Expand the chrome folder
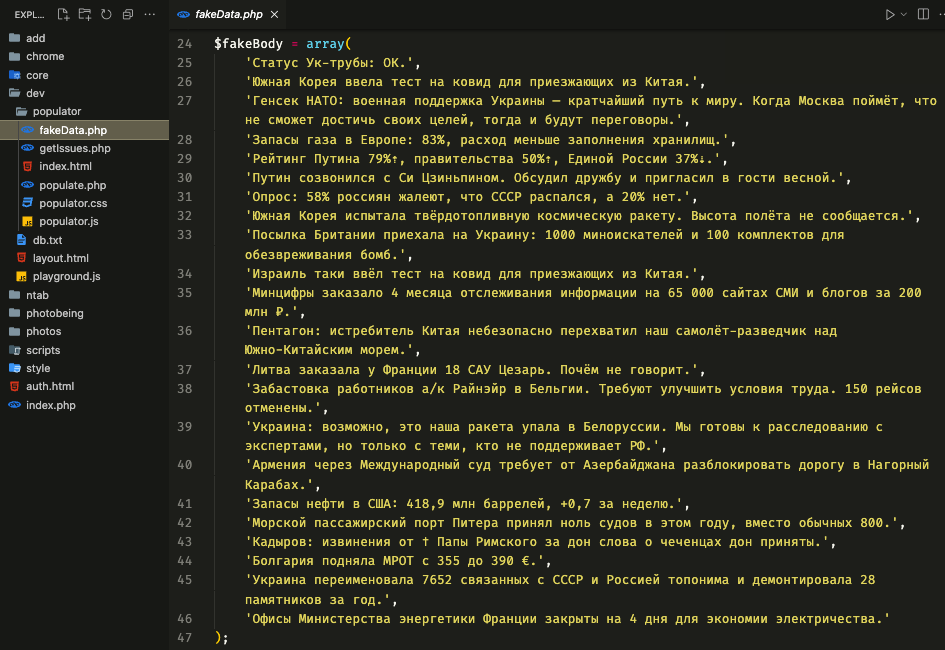The width and height of the screenshot is (945, 650). click(84, 56)
